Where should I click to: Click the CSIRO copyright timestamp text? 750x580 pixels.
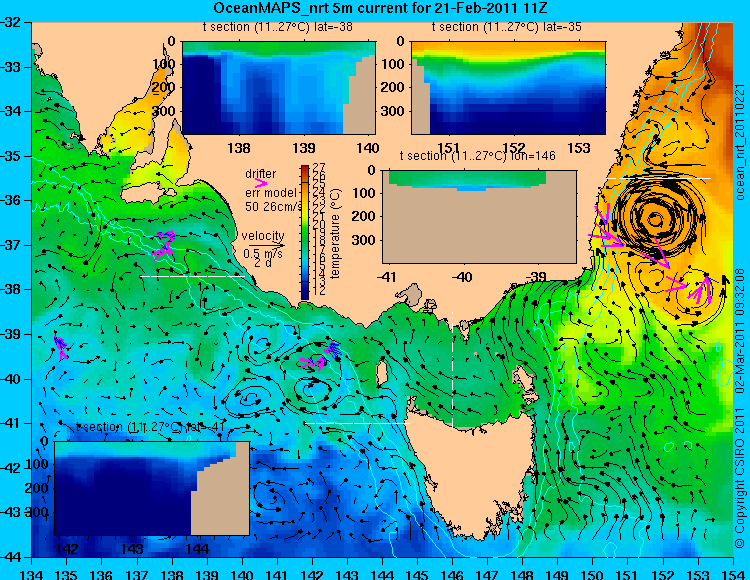(x=740, y=409)
